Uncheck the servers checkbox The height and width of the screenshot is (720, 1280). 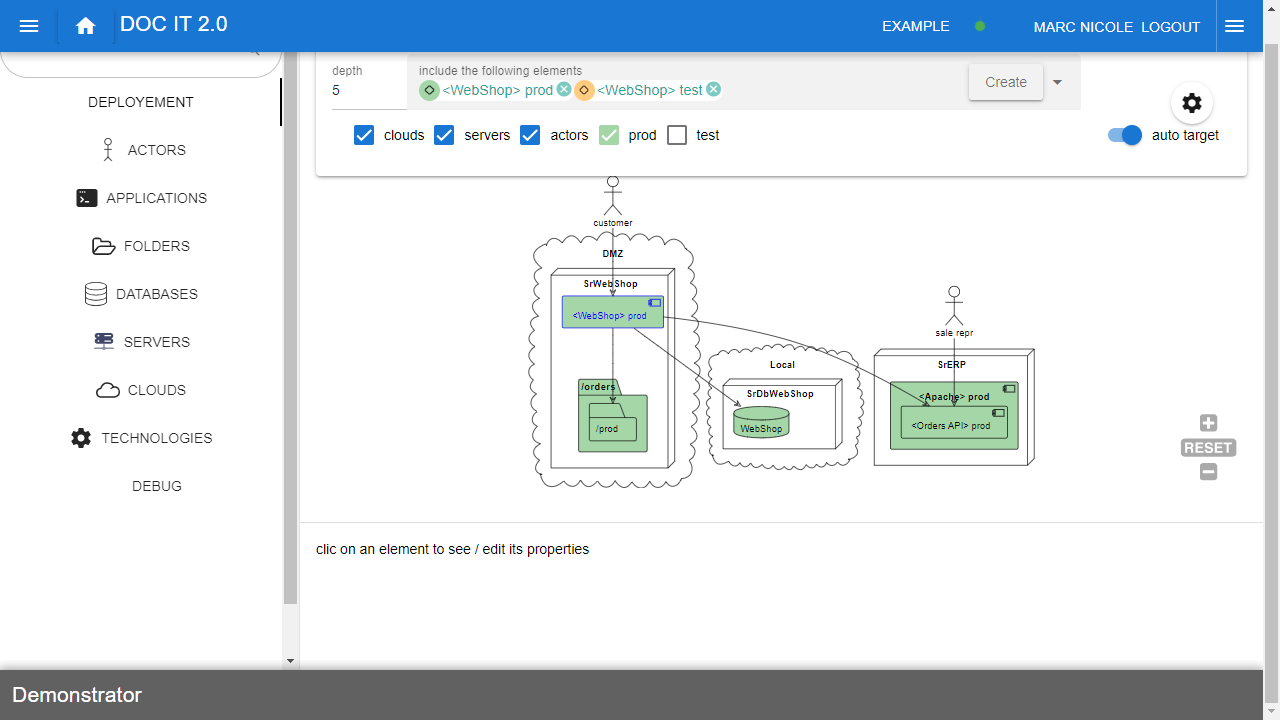point(444,135)
